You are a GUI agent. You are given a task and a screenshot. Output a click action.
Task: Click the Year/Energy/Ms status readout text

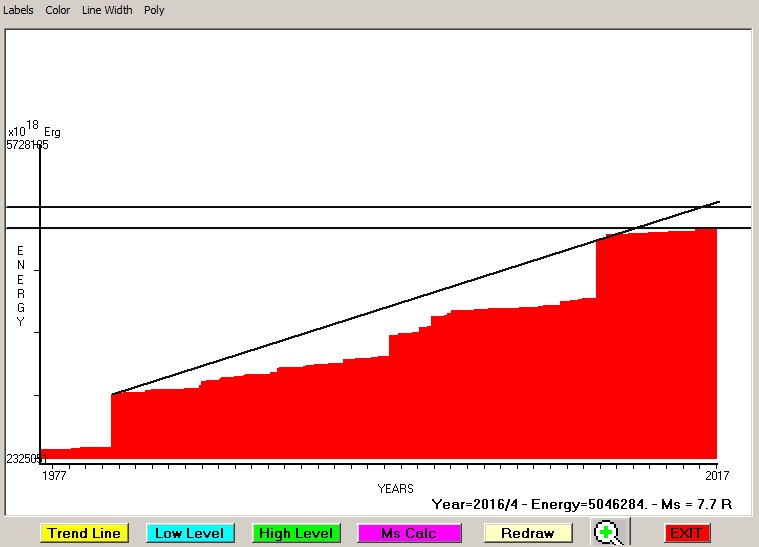pos(581,505)
